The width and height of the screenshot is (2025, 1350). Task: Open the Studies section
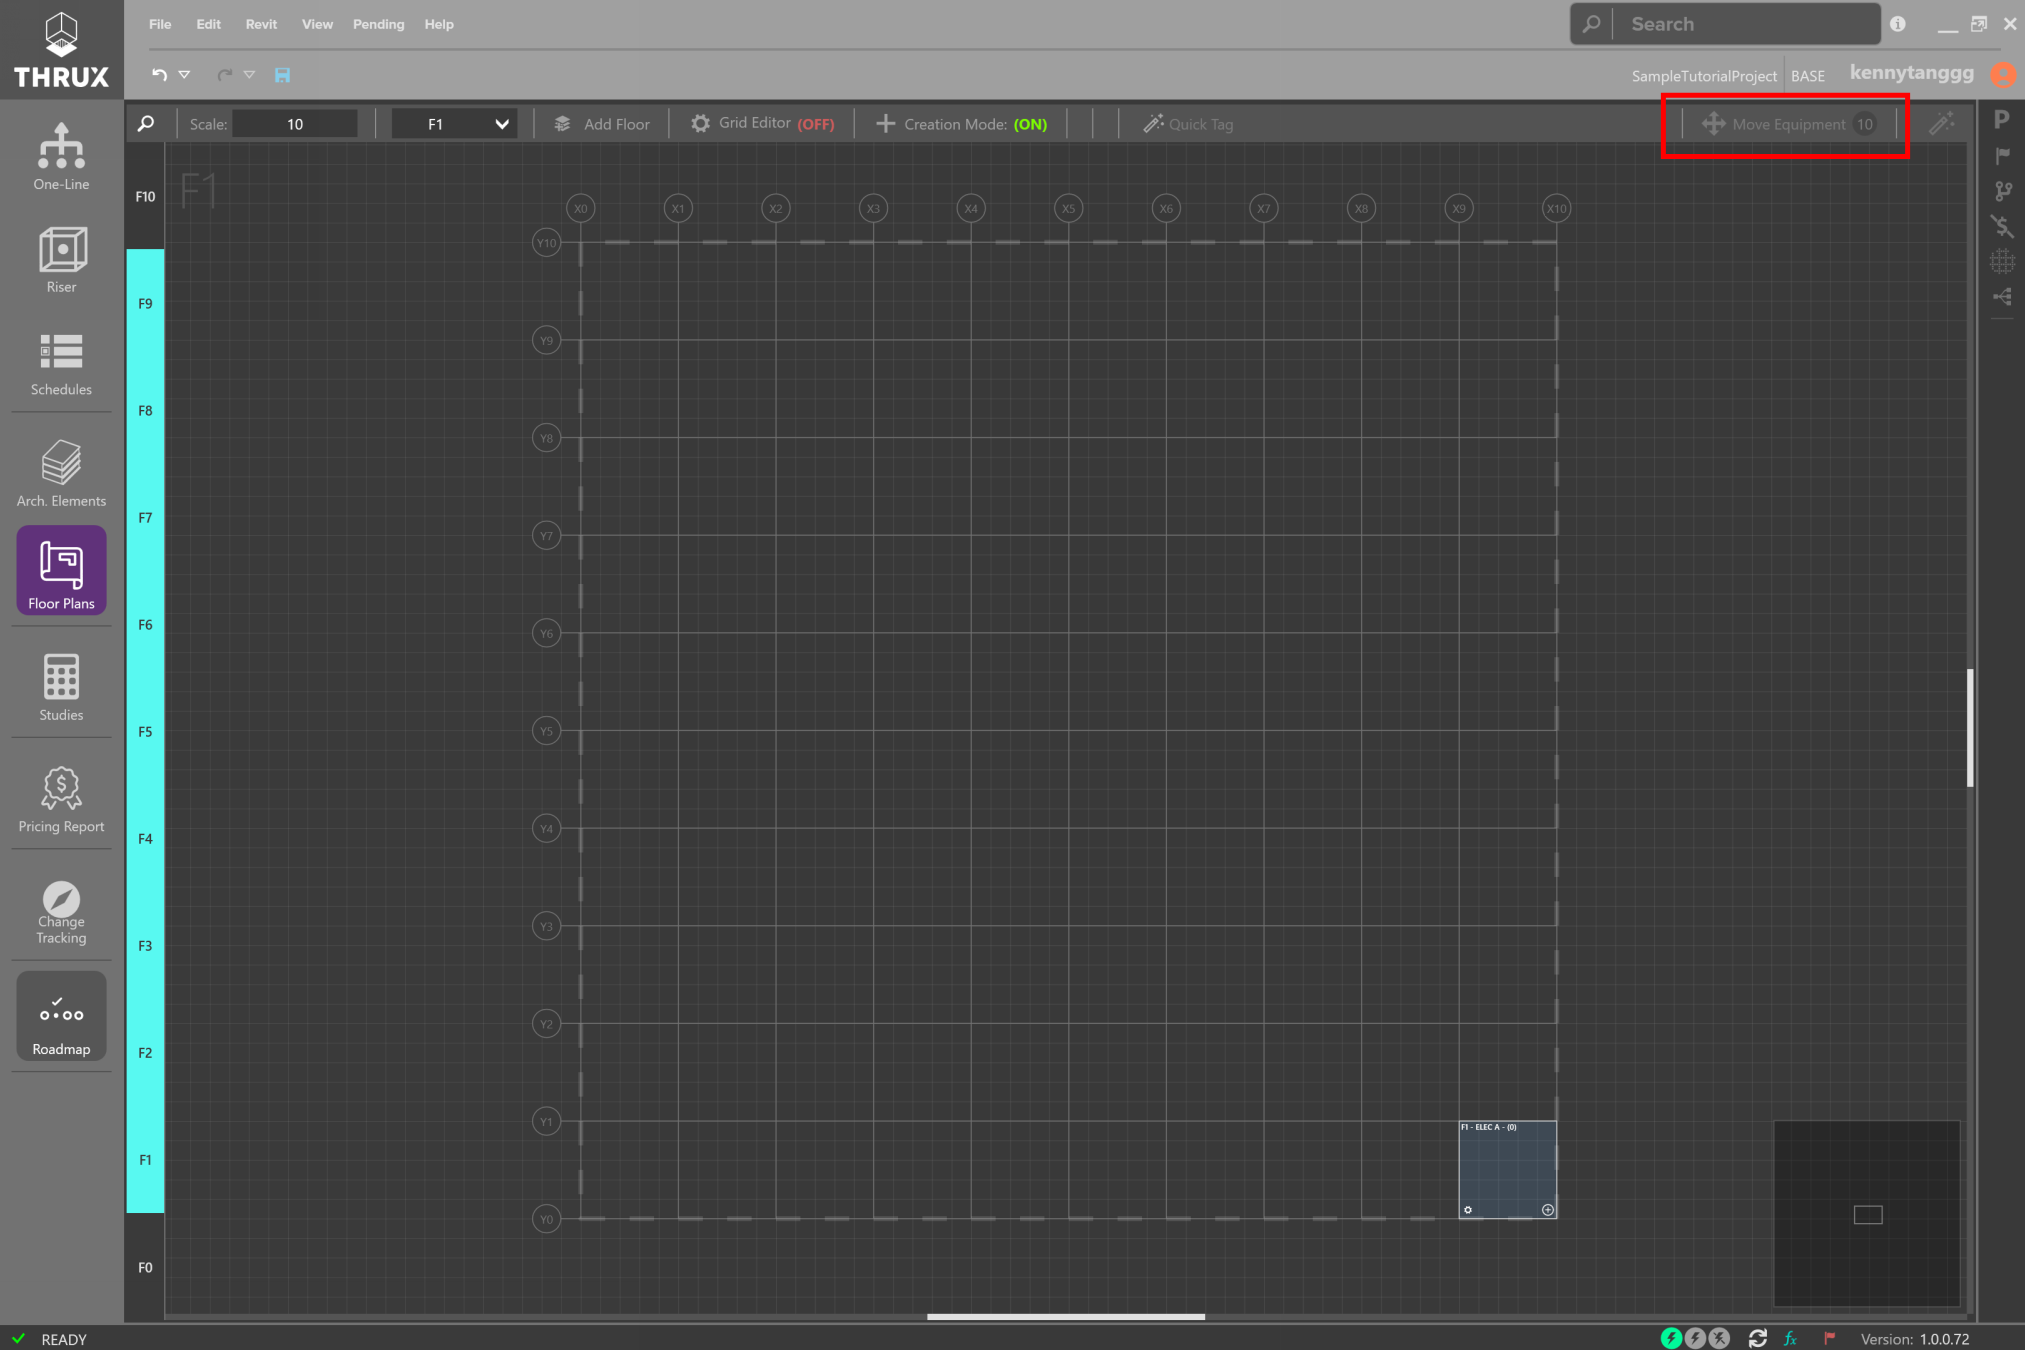point(61,686)
